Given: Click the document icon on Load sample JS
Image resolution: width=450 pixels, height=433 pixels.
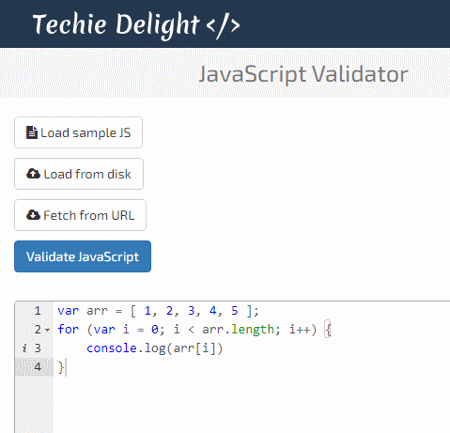Looking at the screenshot, I should (x=32, y=132).
